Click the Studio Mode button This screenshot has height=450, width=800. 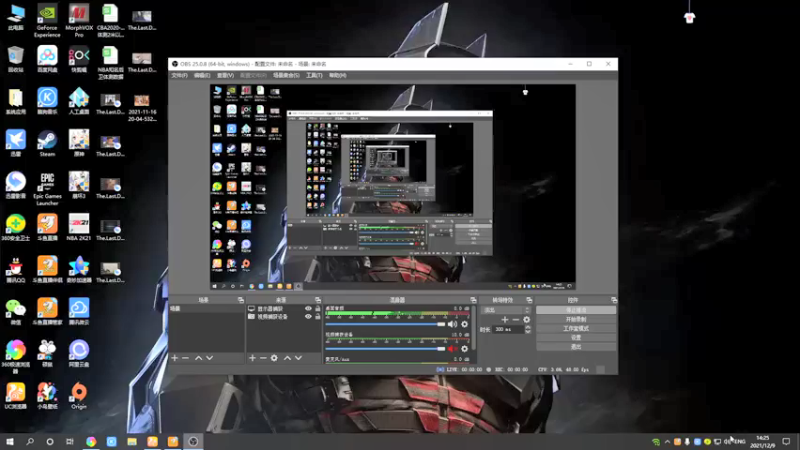tap(576, 329)
